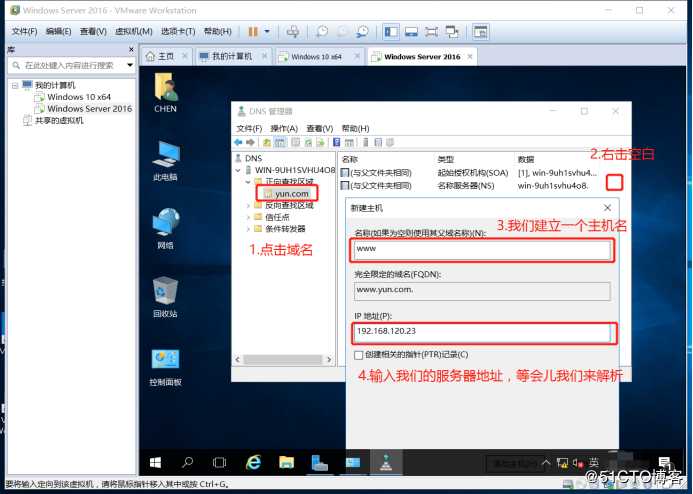Open the 回收站 desktop icon
The width and height of the screenshot is (693, 494).
tap(165, 297)
